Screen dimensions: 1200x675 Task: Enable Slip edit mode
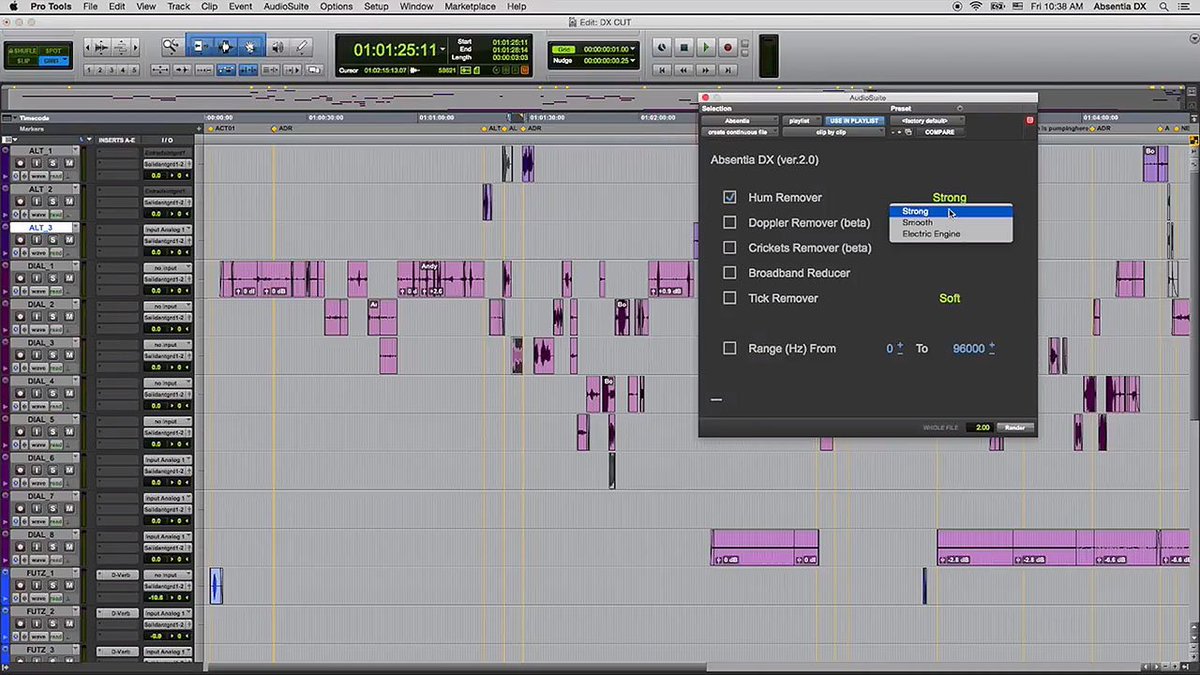23,61
